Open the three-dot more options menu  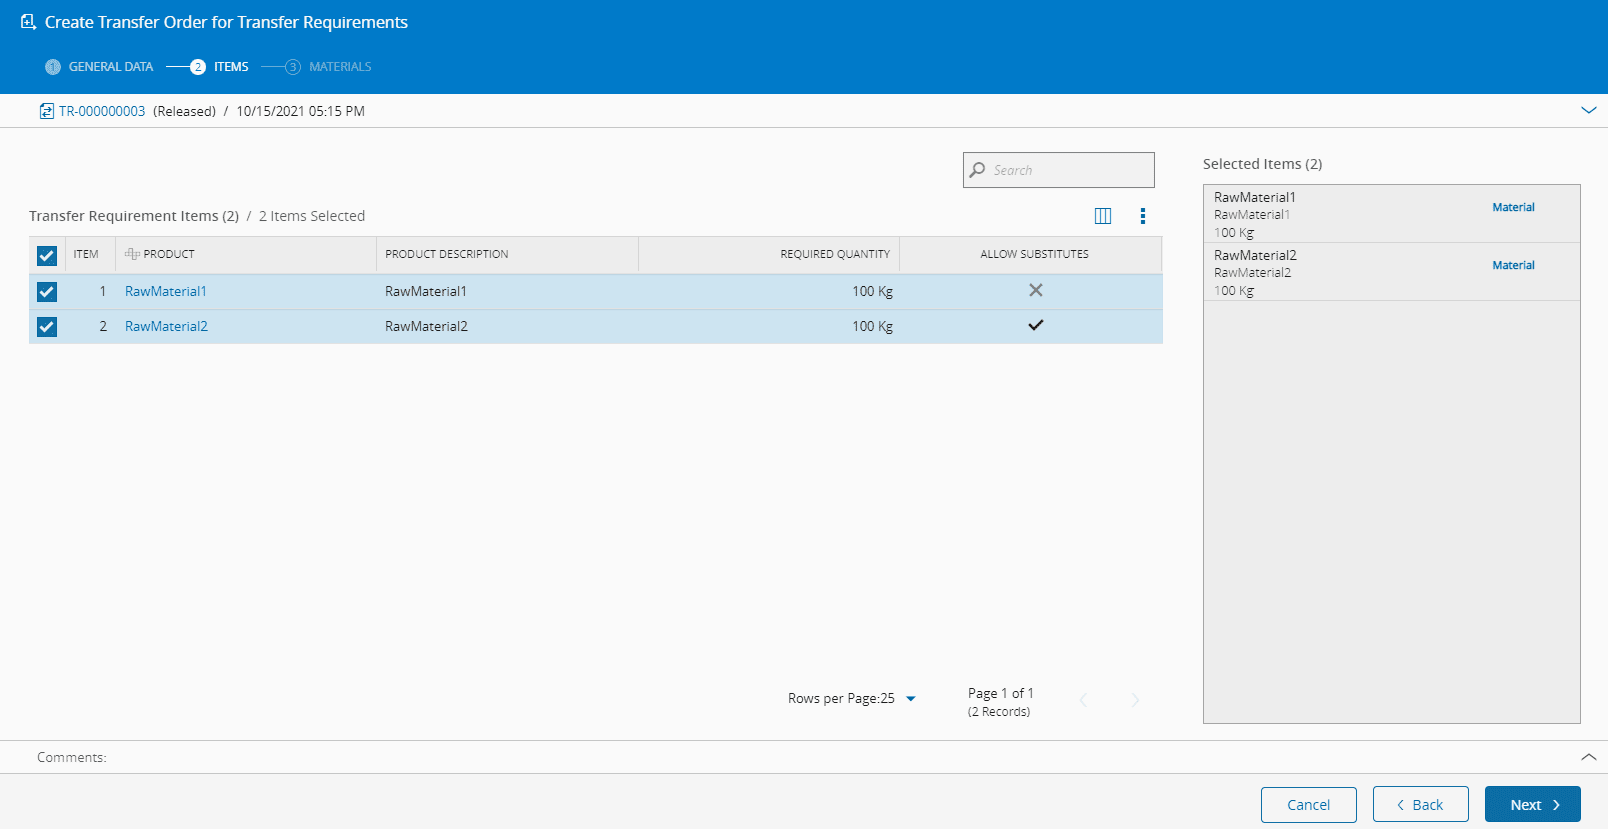(1142, 216)
